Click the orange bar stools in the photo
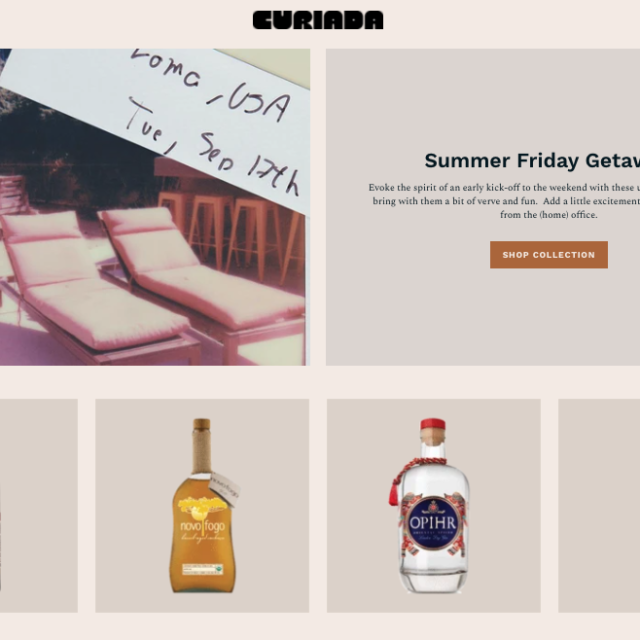Viewport: 640px width, 640px height. tap(231, 231)
